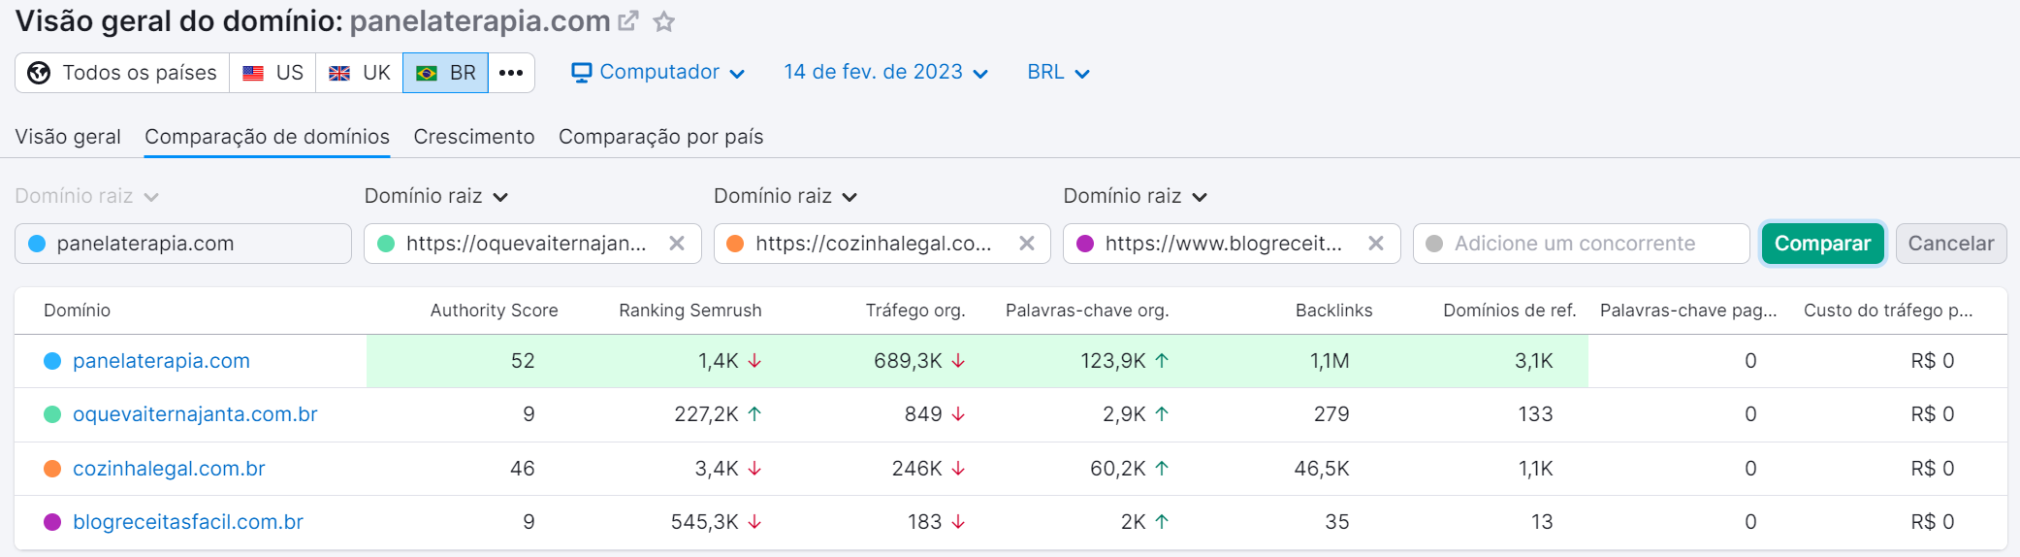
Task: Click the Comparar button
Action: pyautogui.click(x=1822, y=244)
